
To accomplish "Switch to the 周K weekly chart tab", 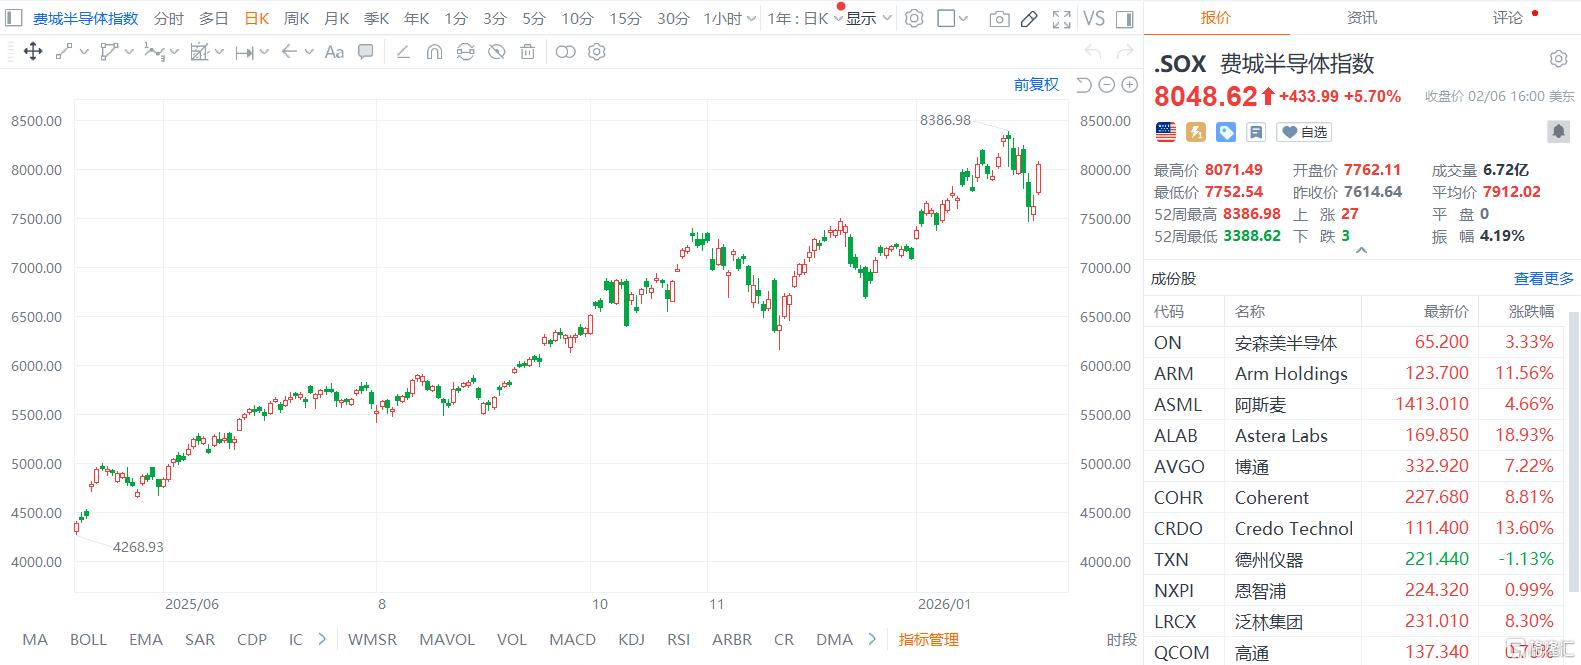I will point(296,19).
